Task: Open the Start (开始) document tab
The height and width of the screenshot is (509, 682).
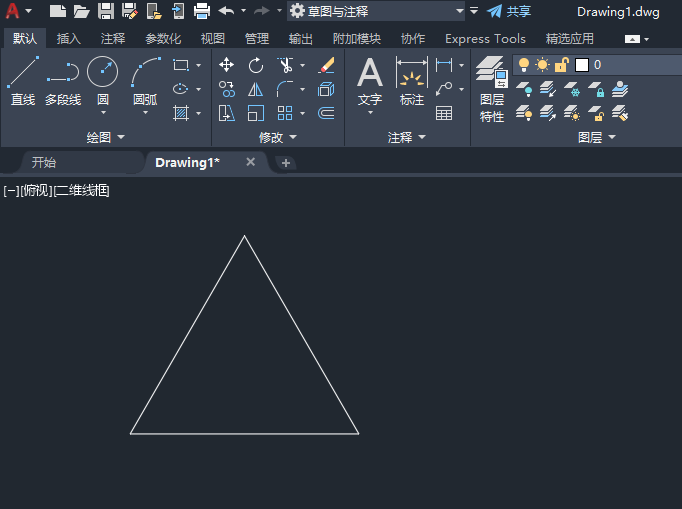Action: (44, 162)
